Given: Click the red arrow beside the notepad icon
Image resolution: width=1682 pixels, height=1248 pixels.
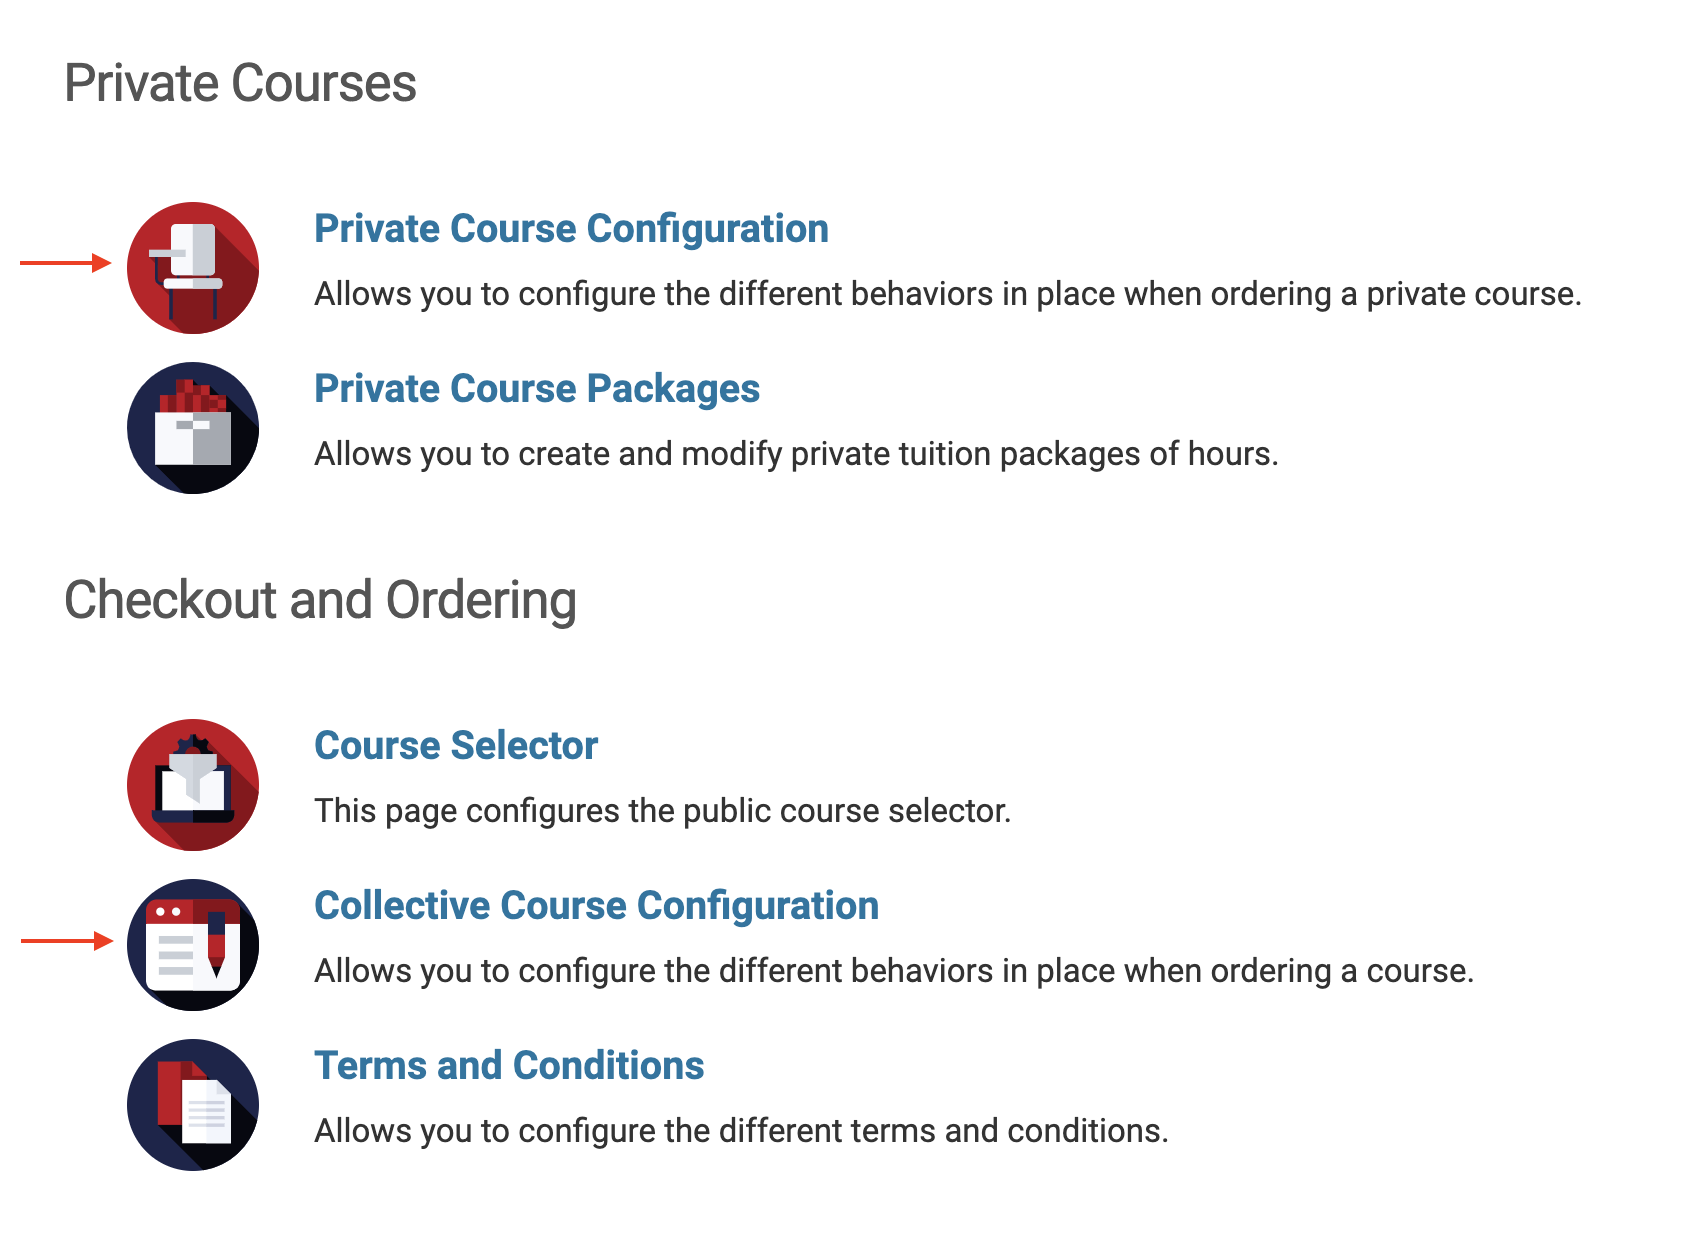Looking at the screenshot, I should click(66, 941).
